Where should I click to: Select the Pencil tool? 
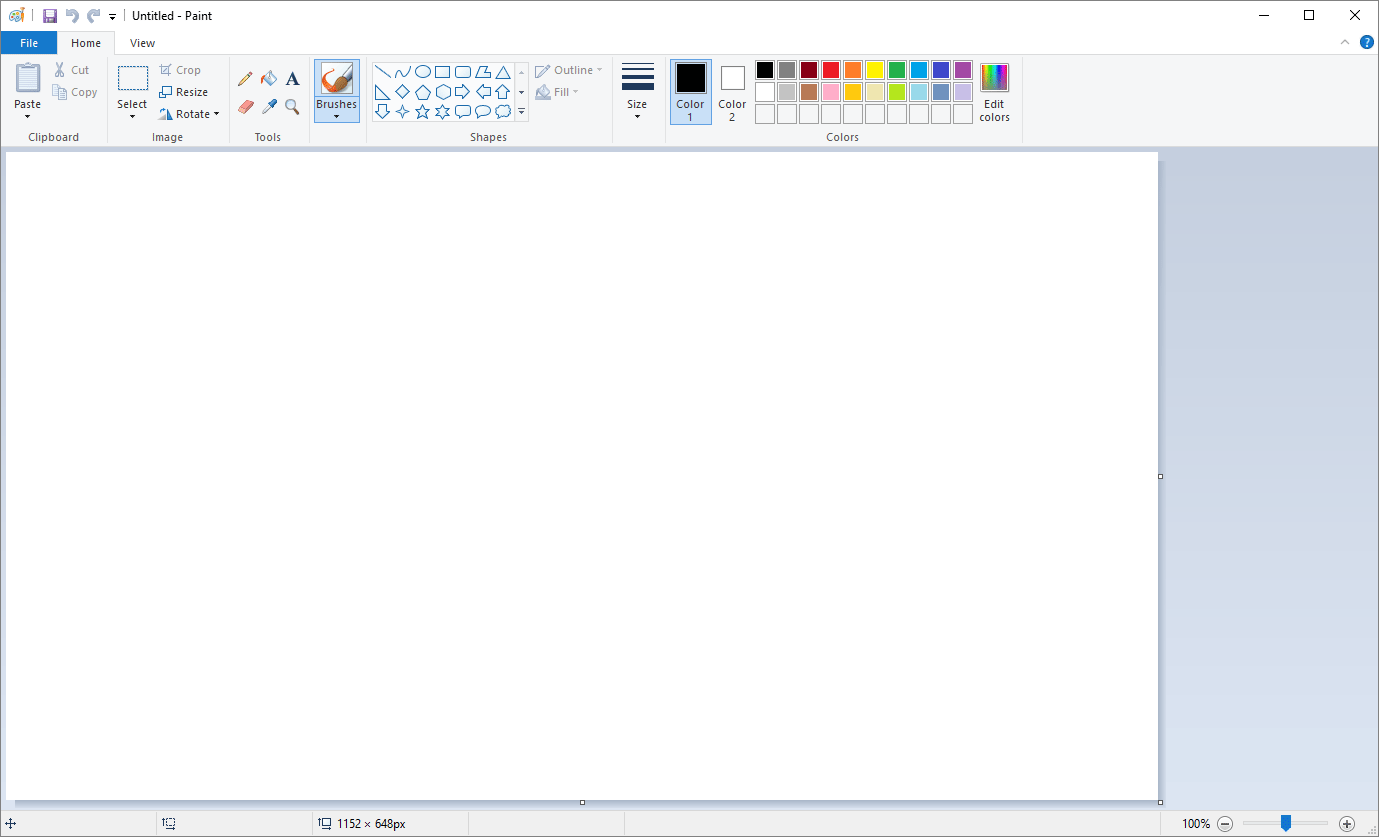245,78
